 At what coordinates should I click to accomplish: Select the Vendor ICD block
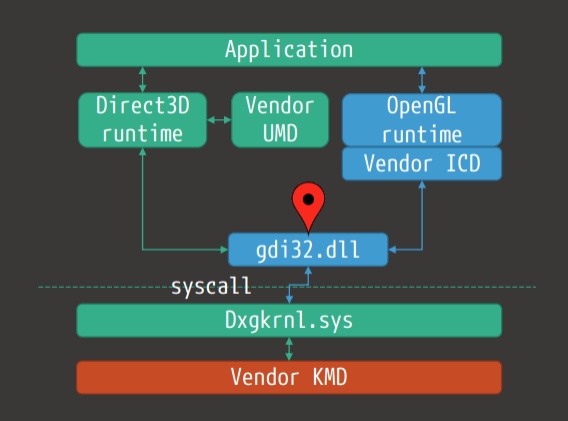coord(422,163)
